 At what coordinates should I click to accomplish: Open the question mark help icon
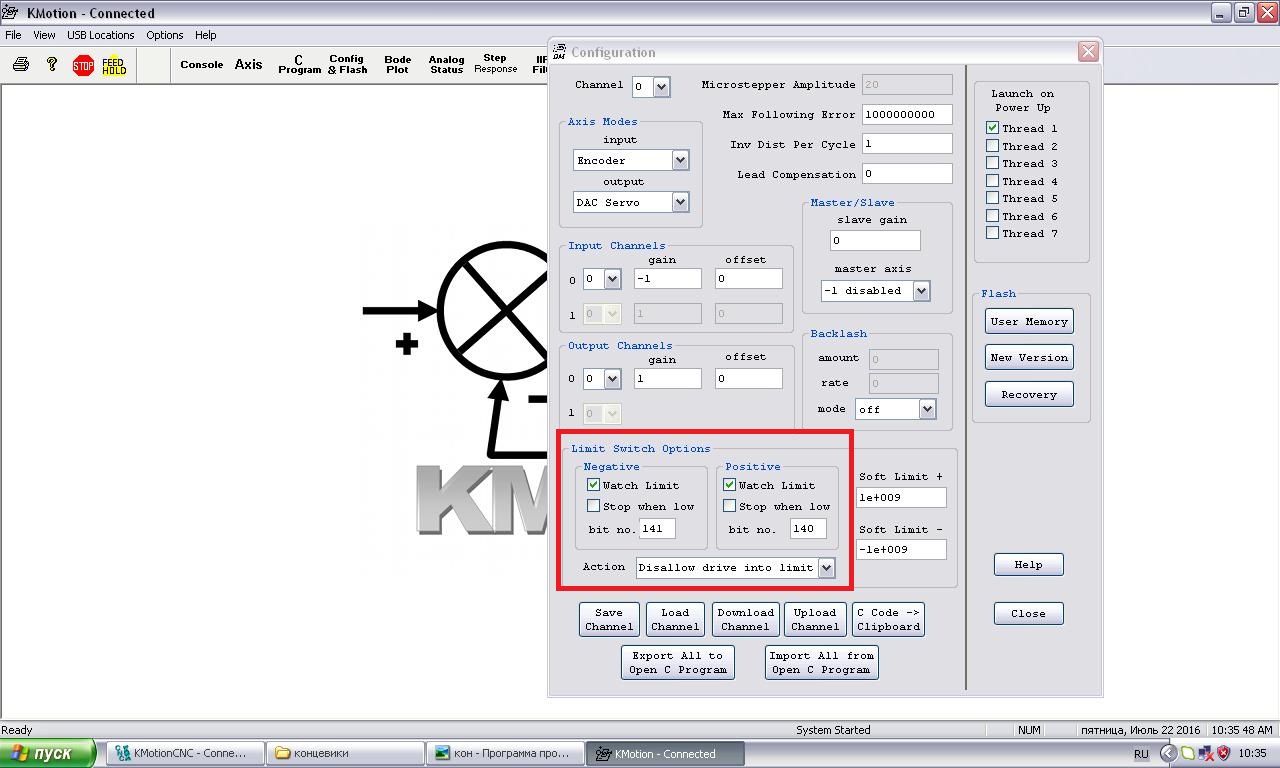(x=52, y=65)
